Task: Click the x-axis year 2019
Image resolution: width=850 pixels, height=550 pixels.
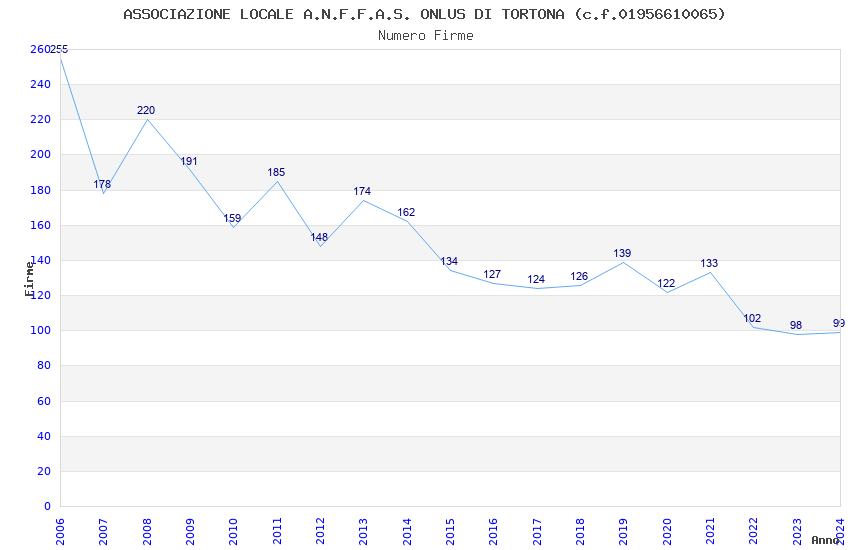Action: point(623,532)
